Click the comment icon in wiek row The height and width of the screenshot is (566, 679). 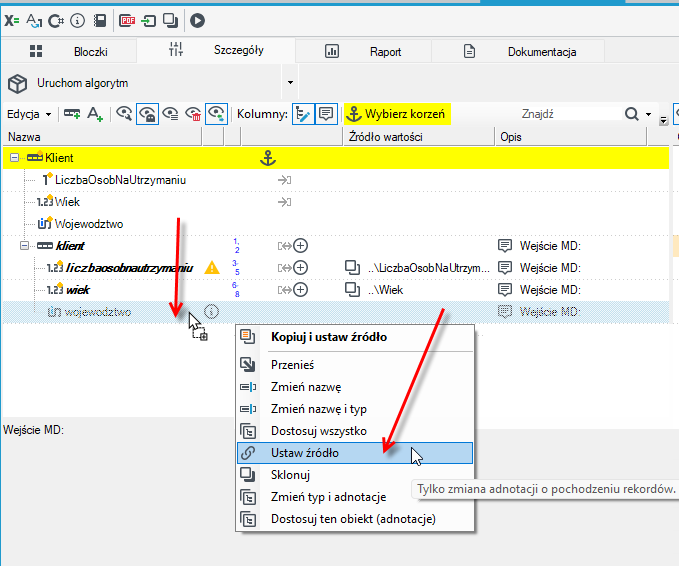pyautogui.click(x=504, y=290)
